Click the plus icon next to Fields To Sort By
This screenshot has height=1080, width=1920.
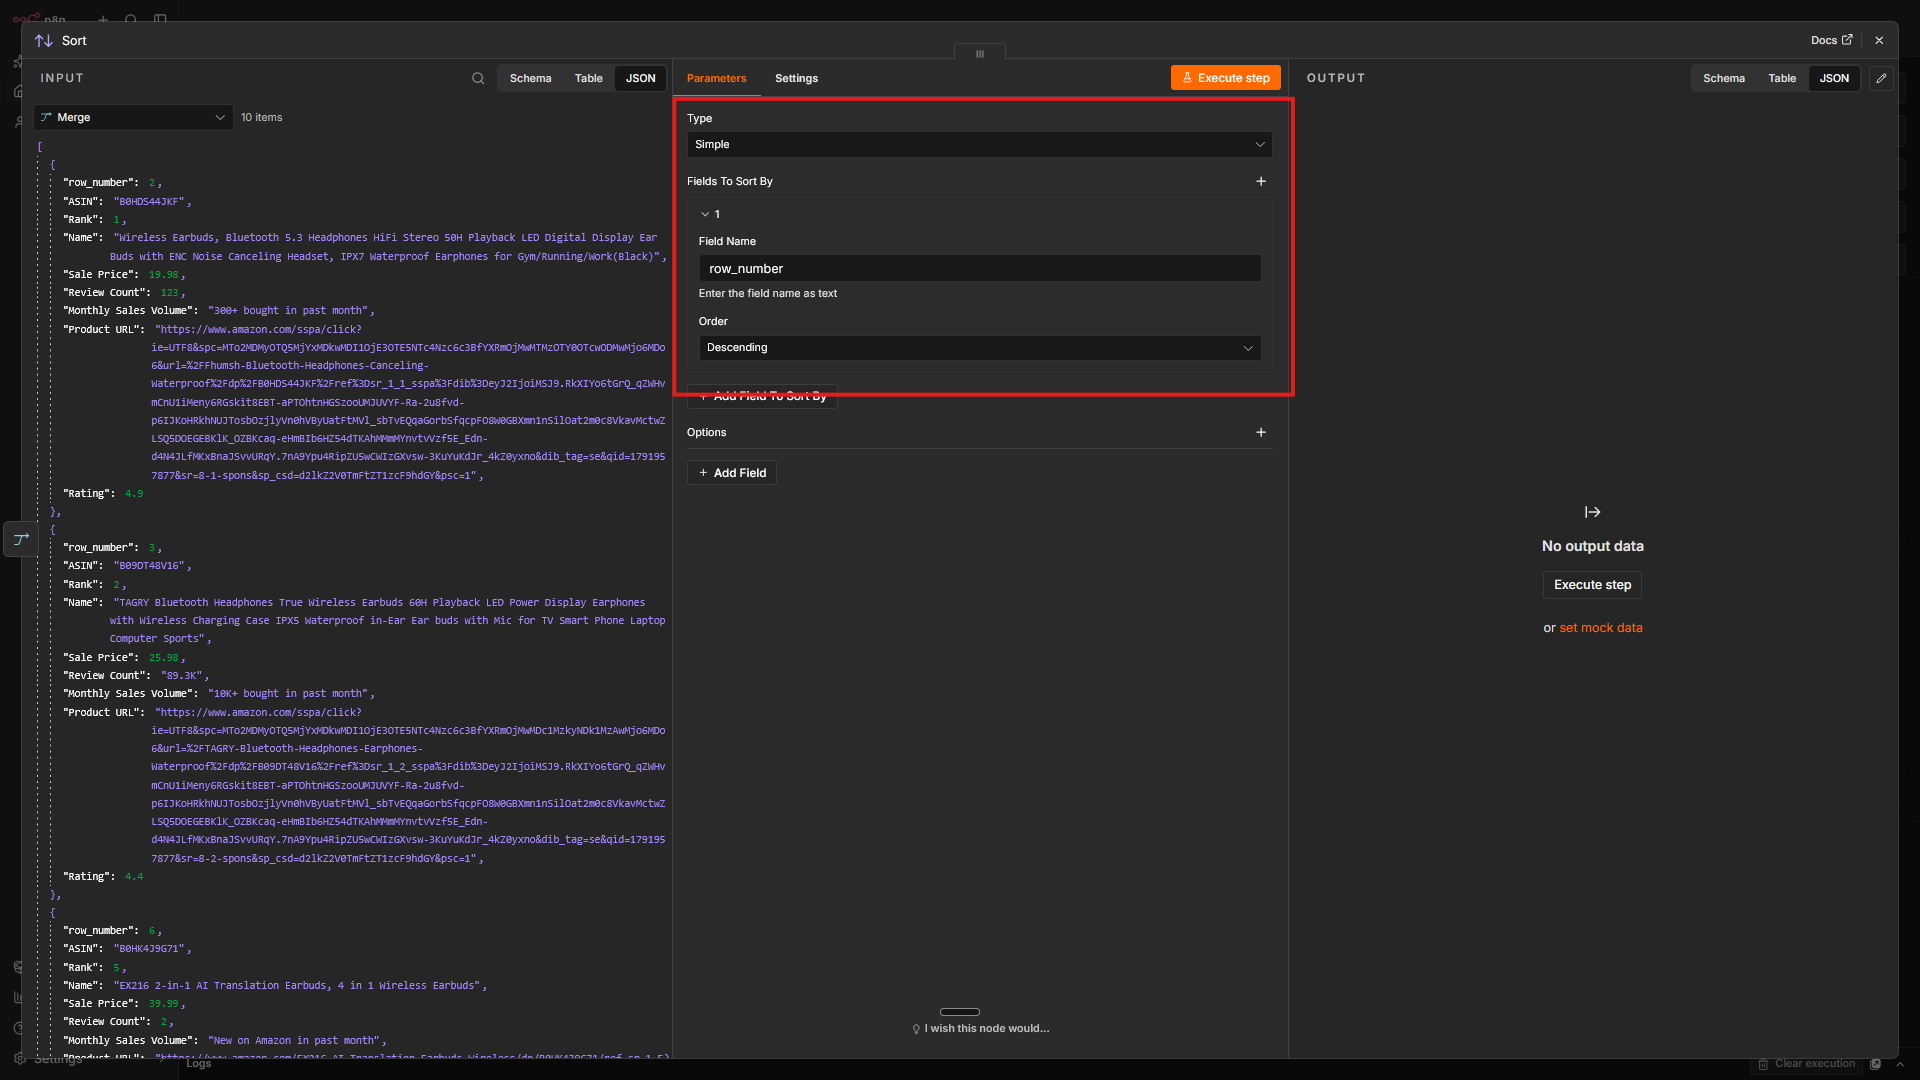point(1261,181)
